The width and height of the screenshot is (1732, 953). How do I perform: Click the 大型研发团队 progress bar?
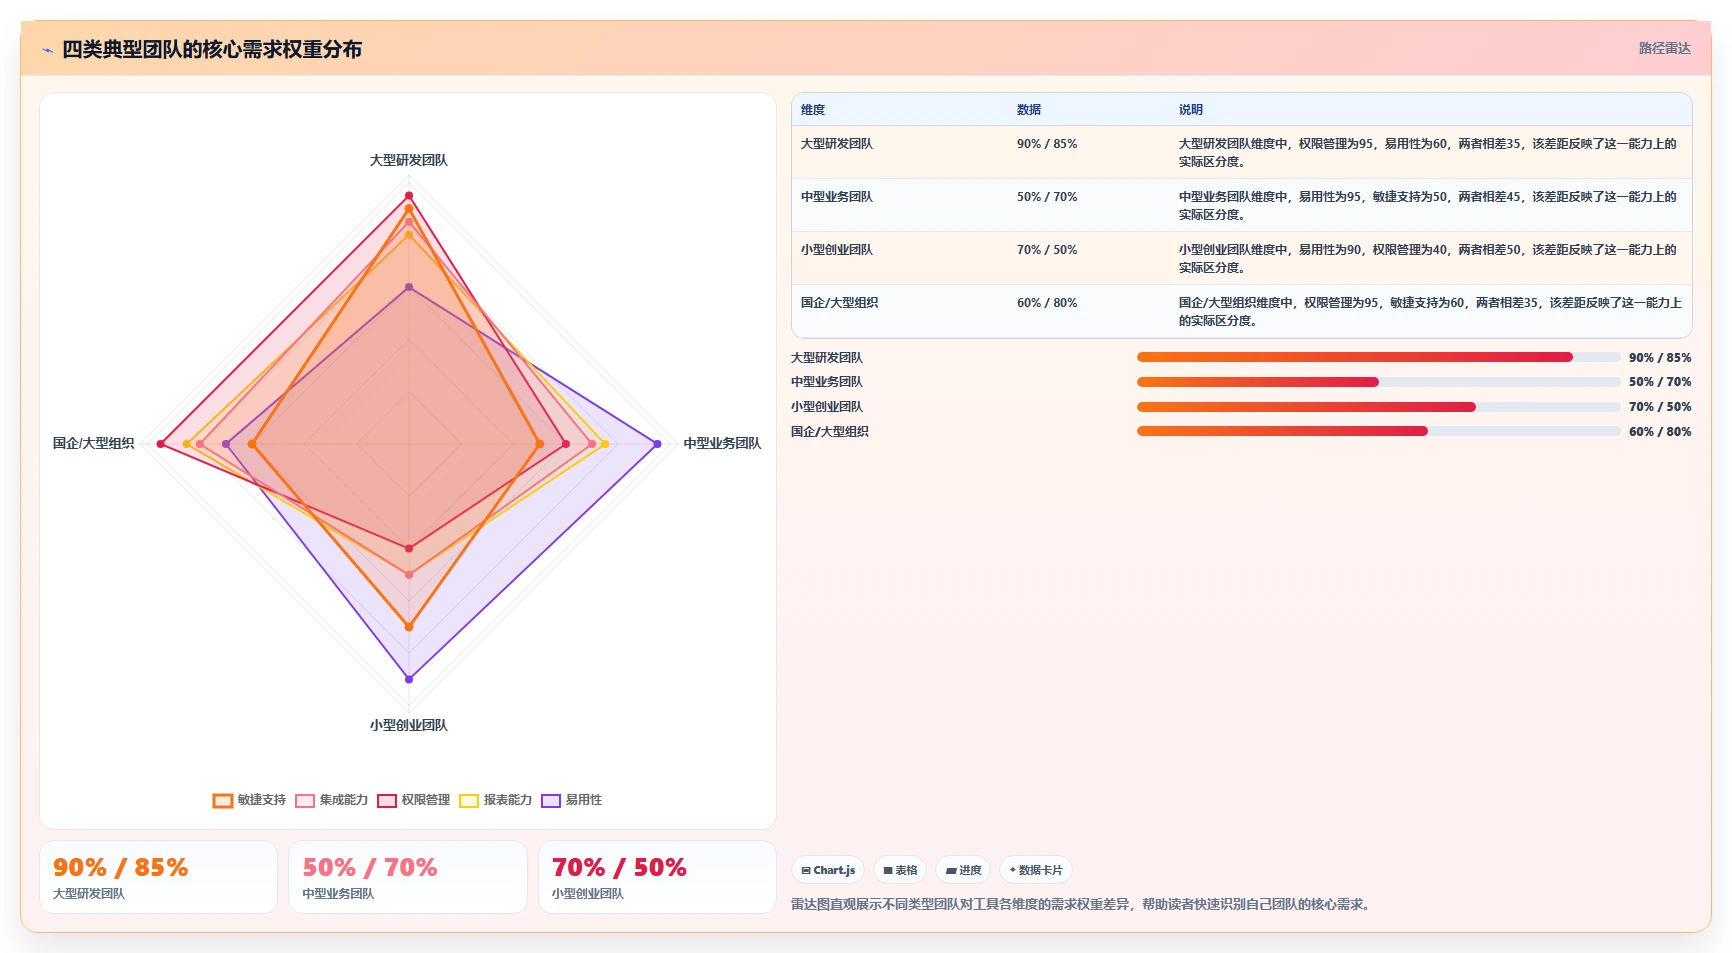click(1378, 357)
